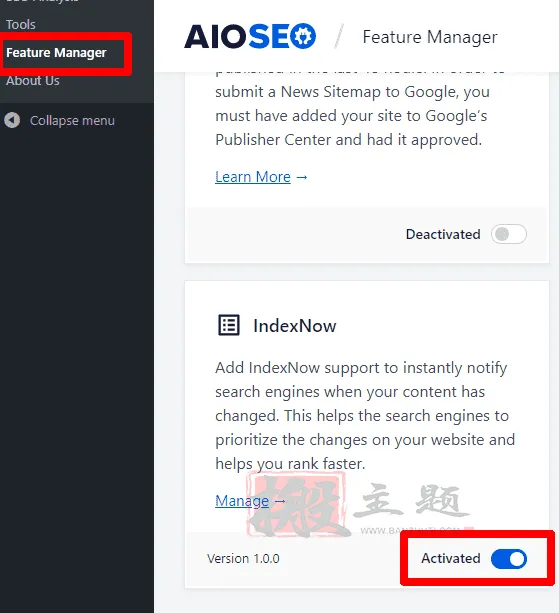Click Collapse menu label
Viewport: 559px width, 613px height.
[72, 120]
